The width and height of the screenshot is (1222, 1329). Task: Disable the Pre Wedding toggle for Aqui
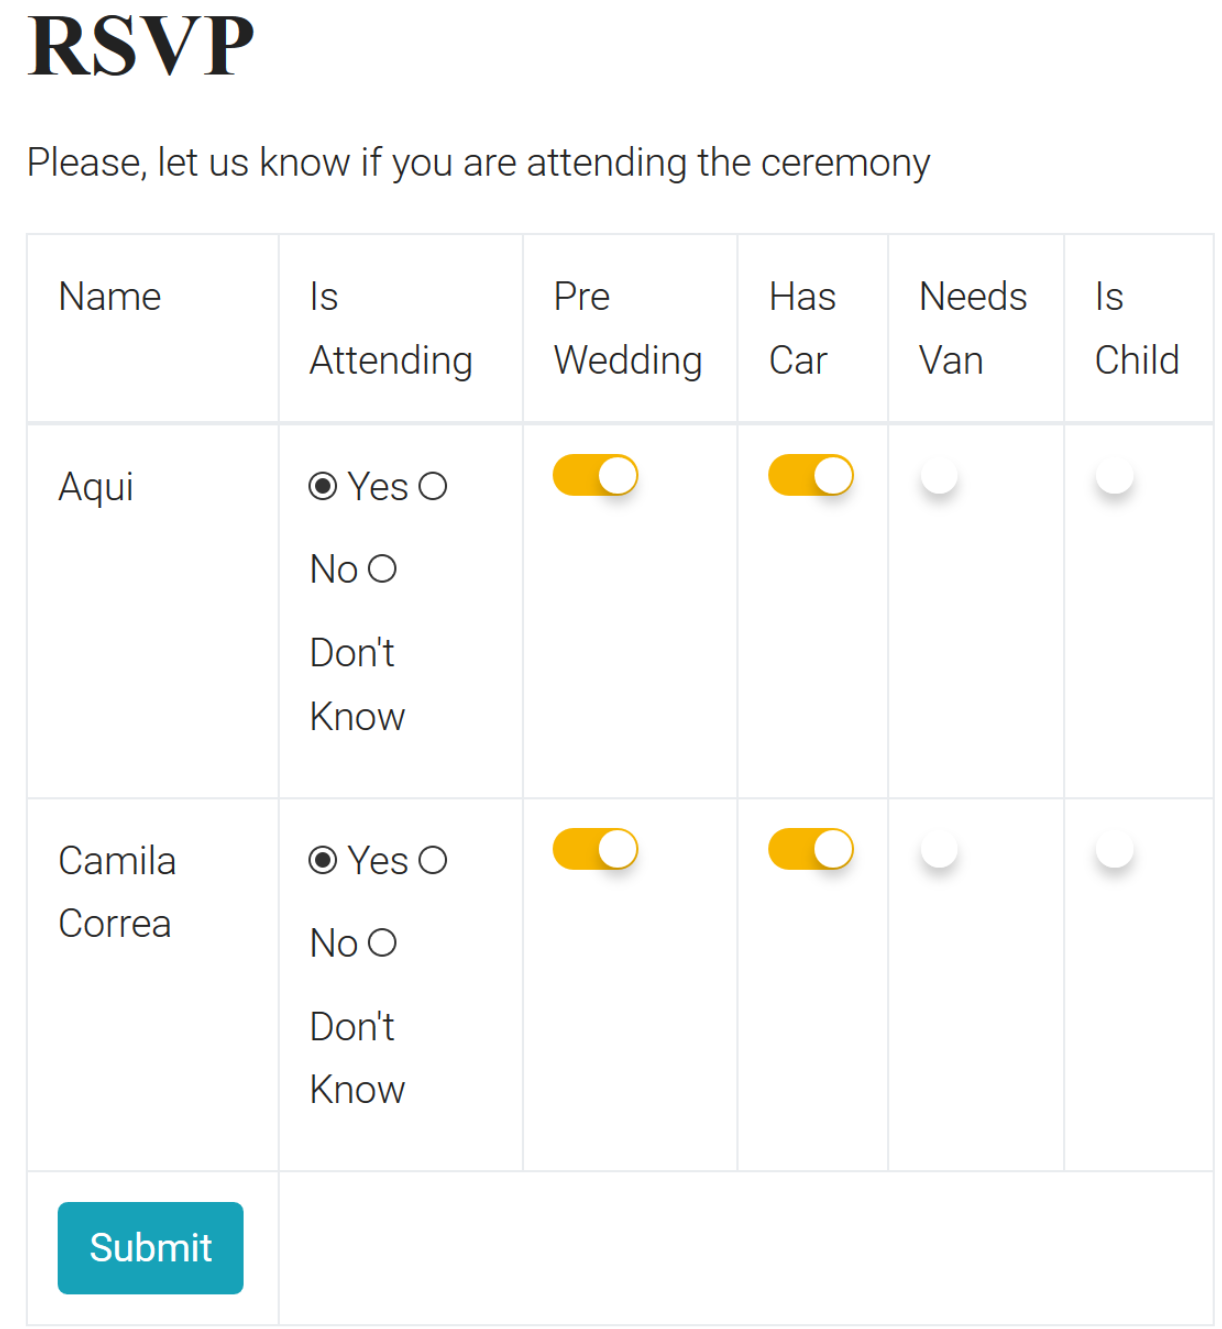pyautogui.click(x=596, y=475)
